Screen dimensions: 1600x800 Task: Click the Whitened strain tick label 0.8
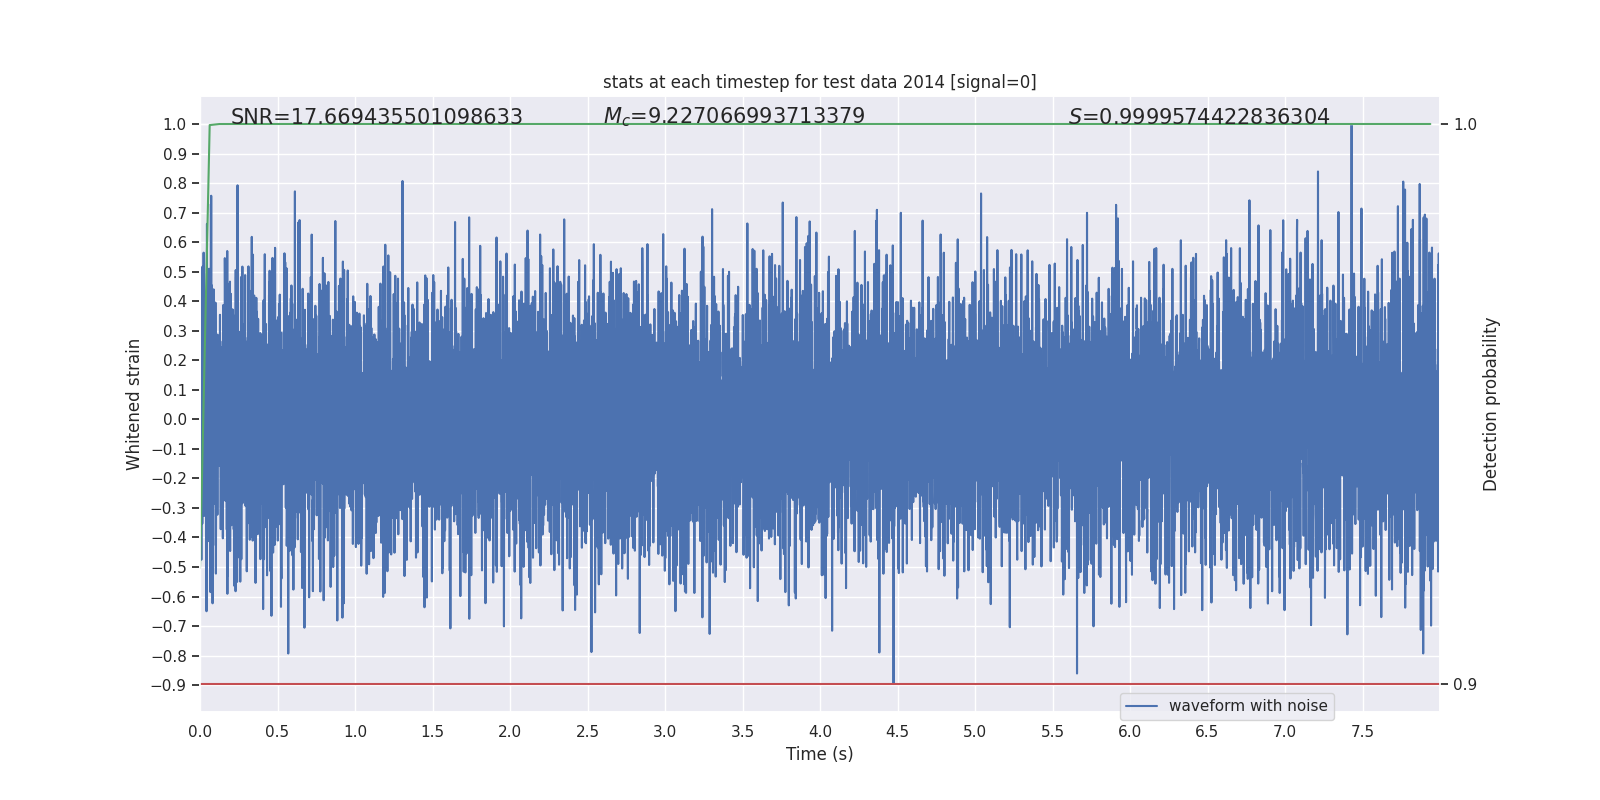pos(175,184)
